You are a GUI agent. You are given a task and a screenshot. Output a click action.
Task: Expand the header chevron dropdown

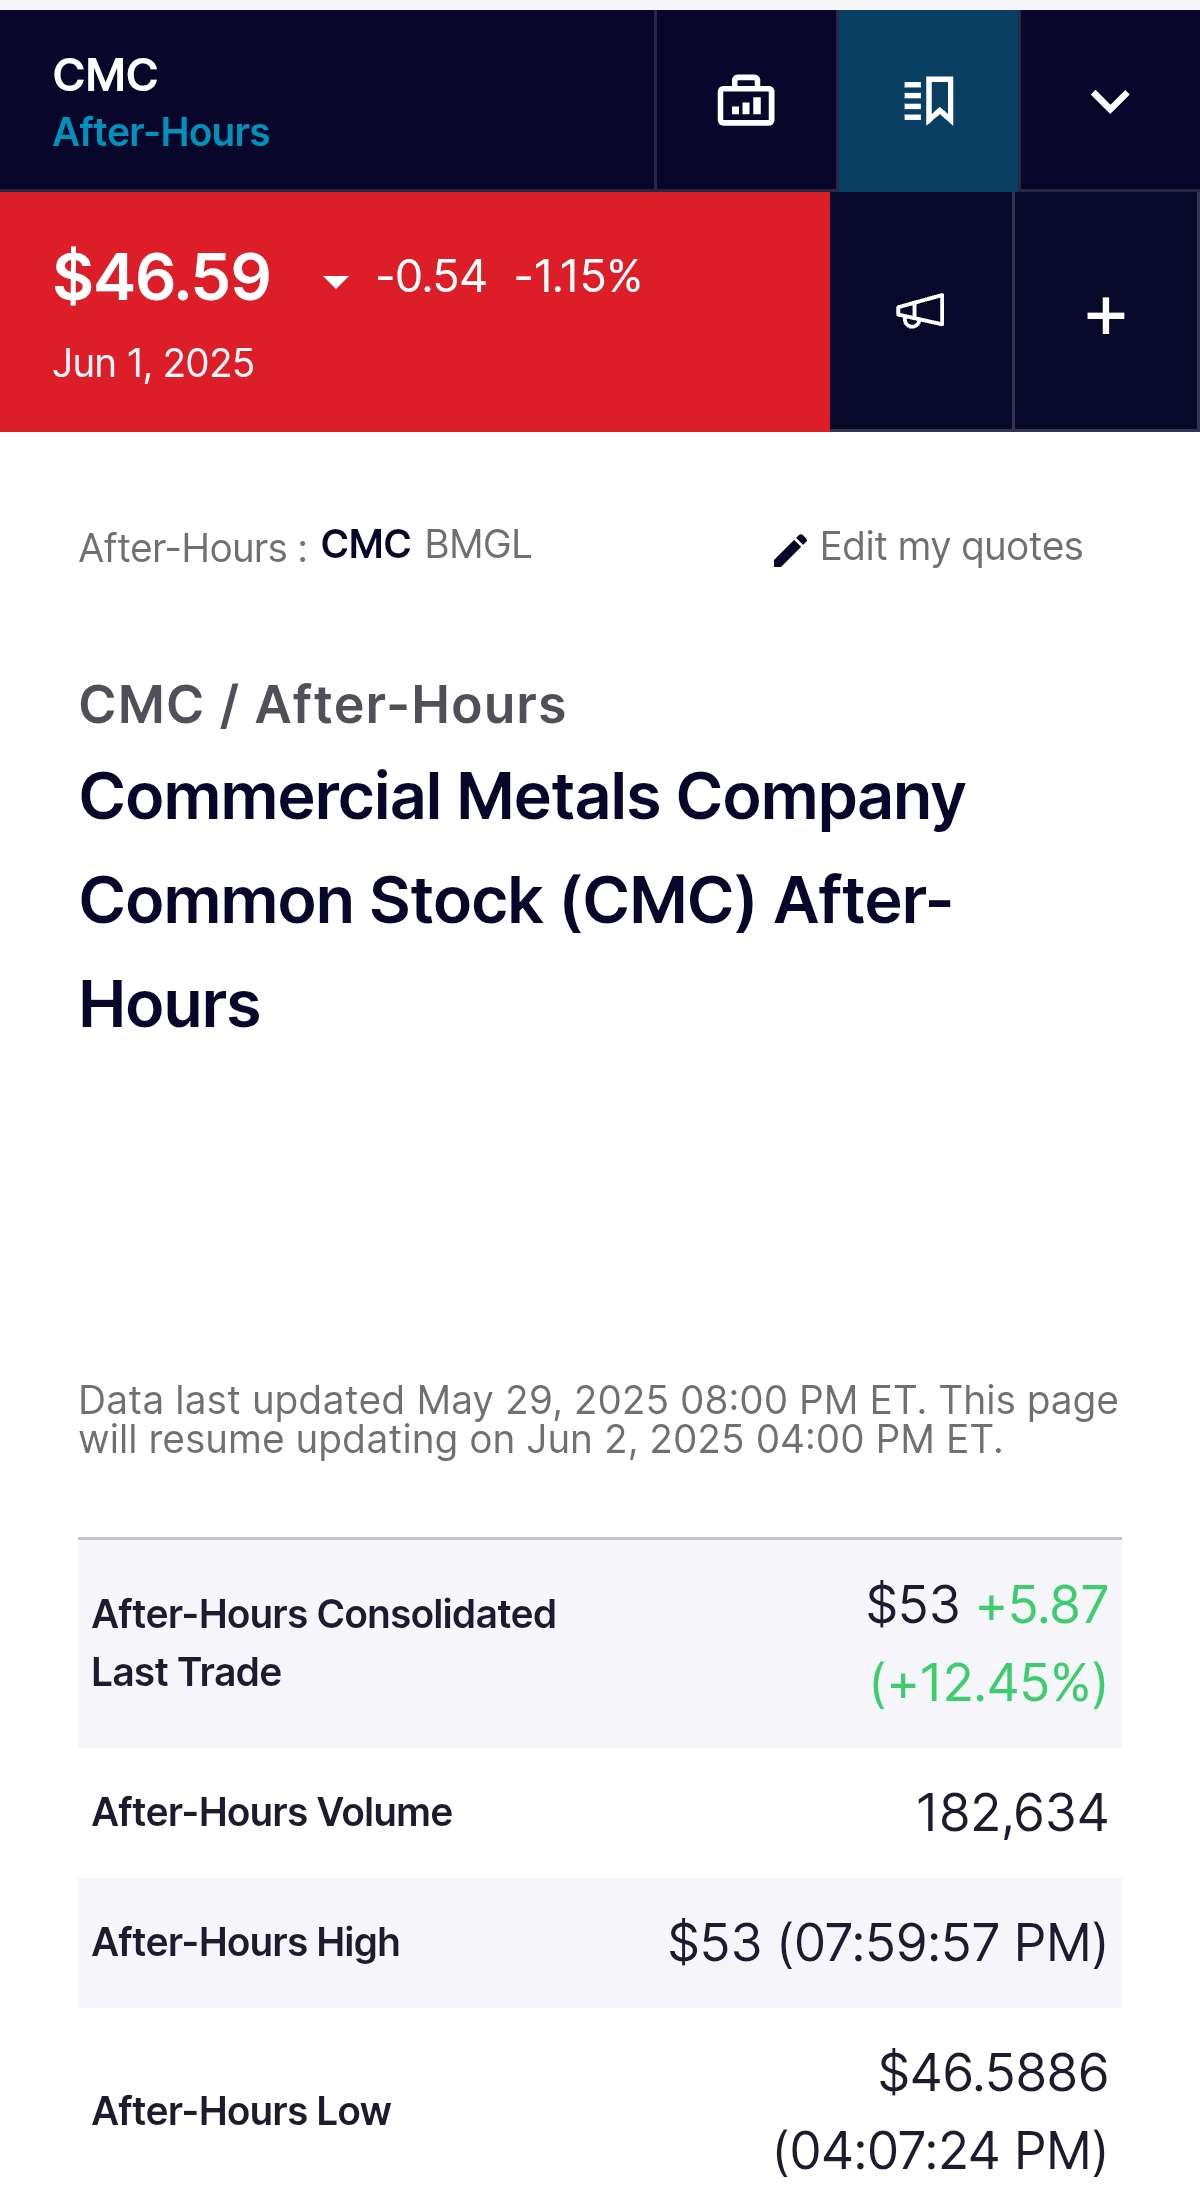pyautogui.click(x=1109, y=101)
